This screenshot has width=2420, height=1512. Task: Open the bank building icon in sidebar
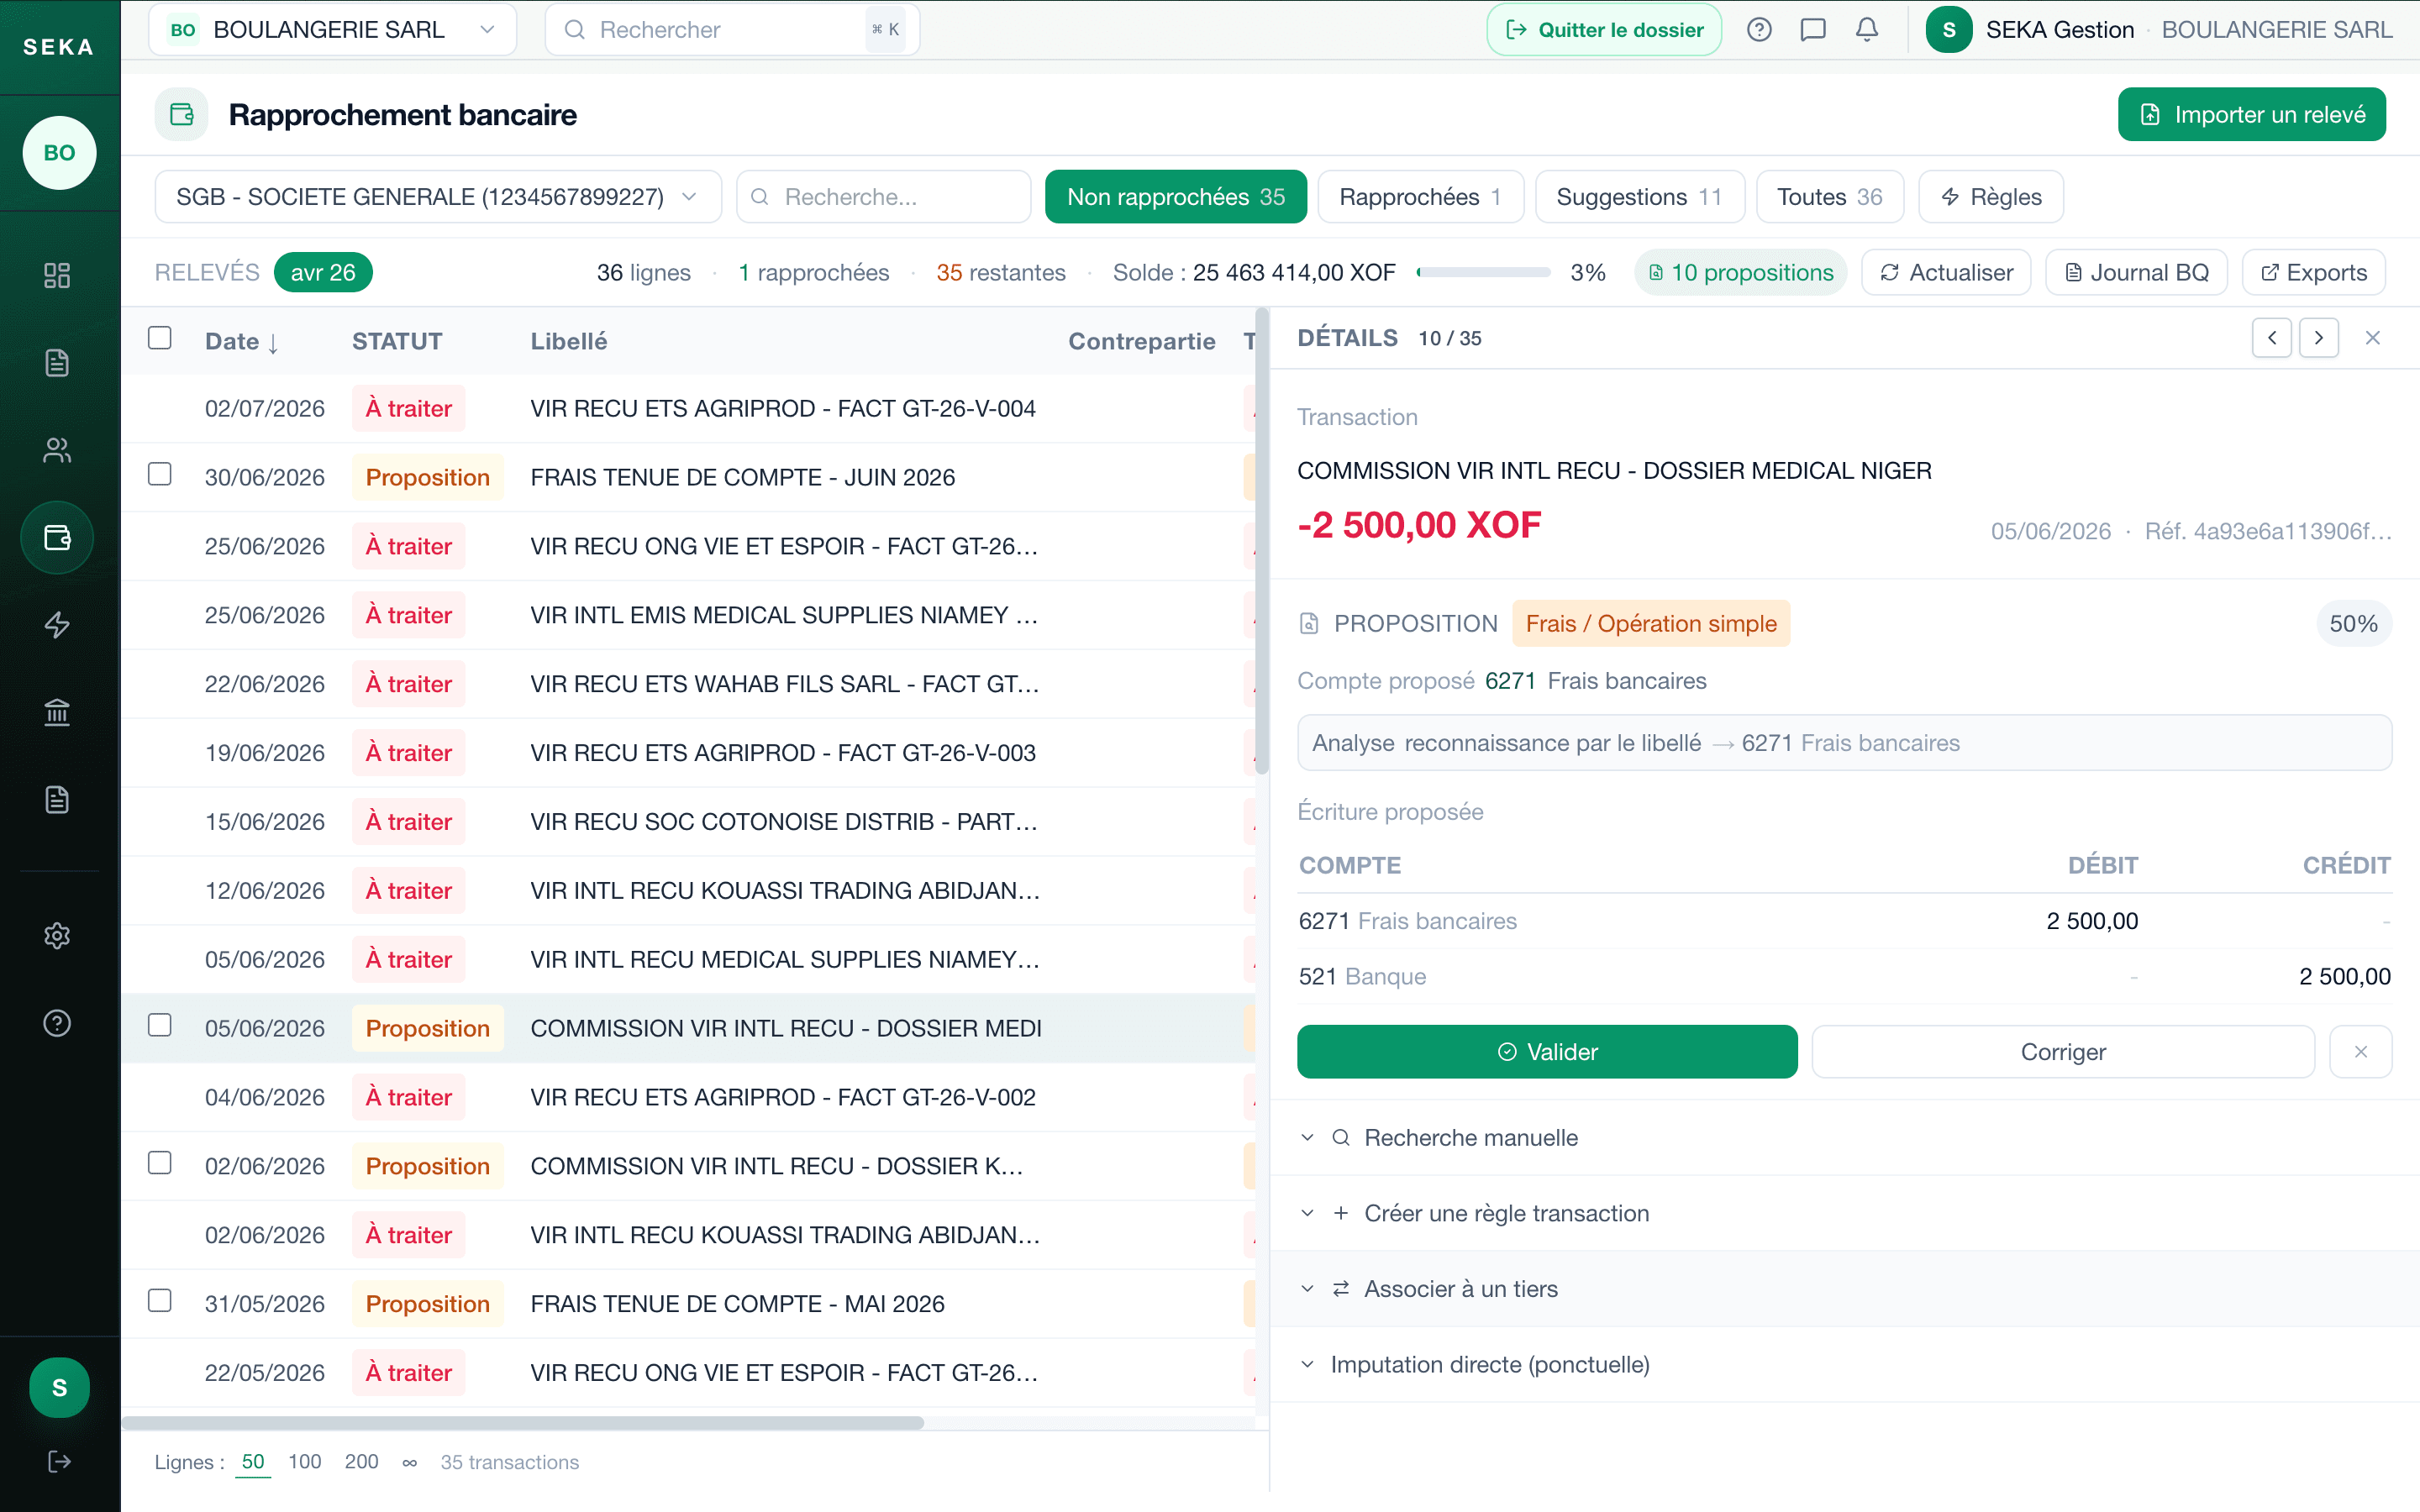tap(57, 712)
